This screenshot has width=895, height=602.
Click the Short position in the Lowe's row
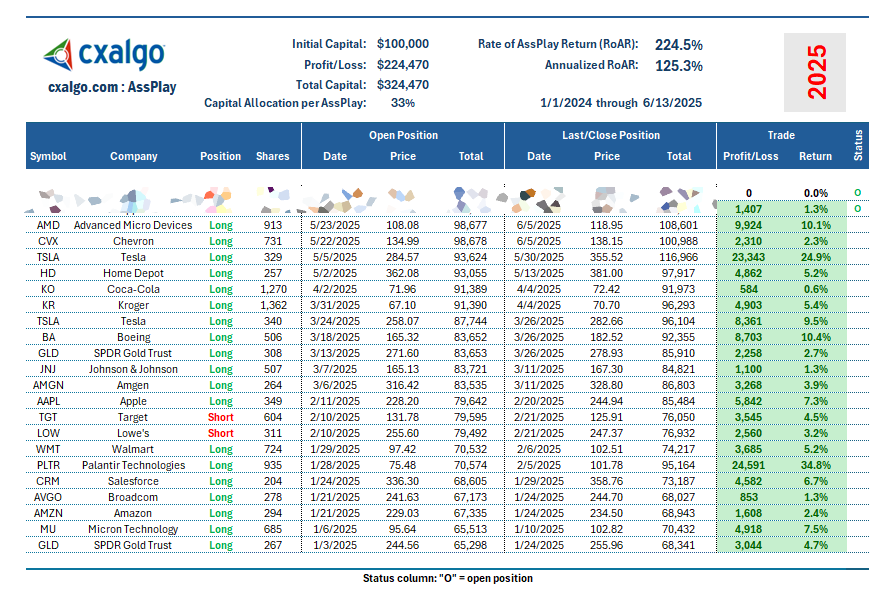pos(220,433)
